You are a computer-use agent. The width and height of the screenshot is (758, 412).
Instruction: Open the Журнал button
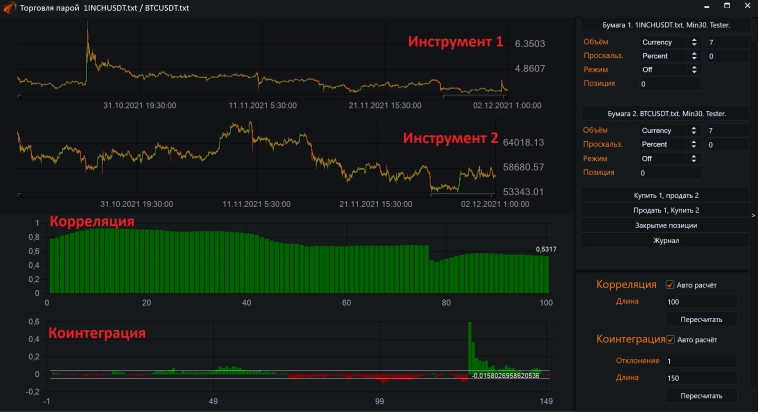[x=666, y=240]
